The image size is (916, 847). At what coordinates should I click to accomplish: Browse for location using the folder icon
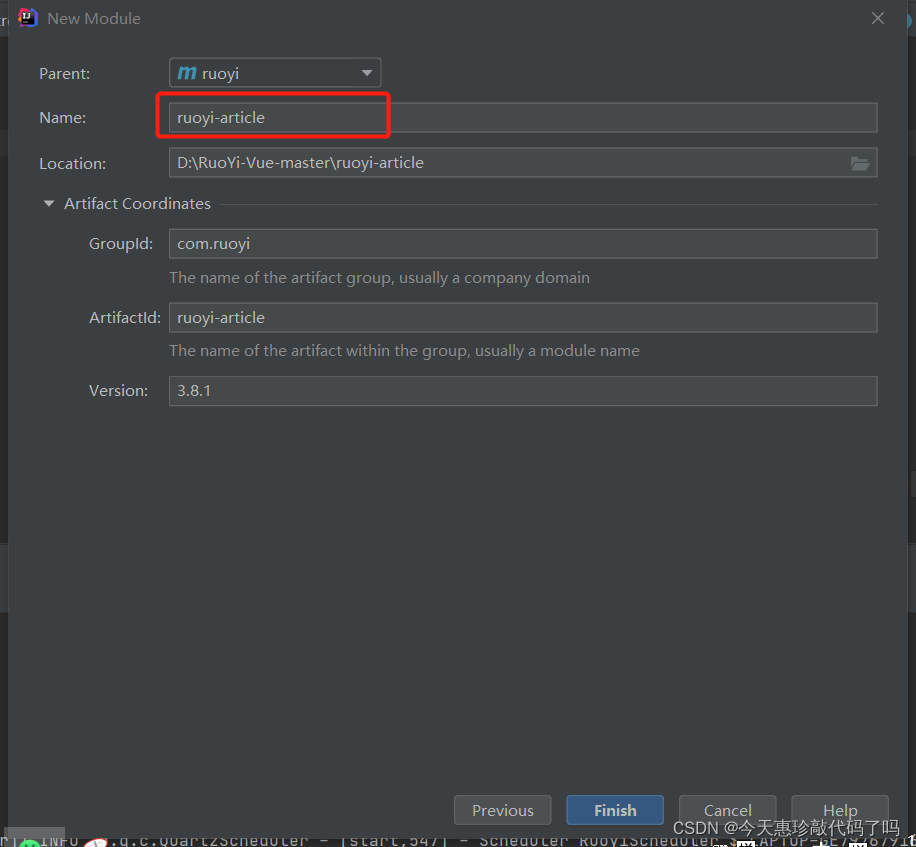pyautogui.click(x=859, y=164)
